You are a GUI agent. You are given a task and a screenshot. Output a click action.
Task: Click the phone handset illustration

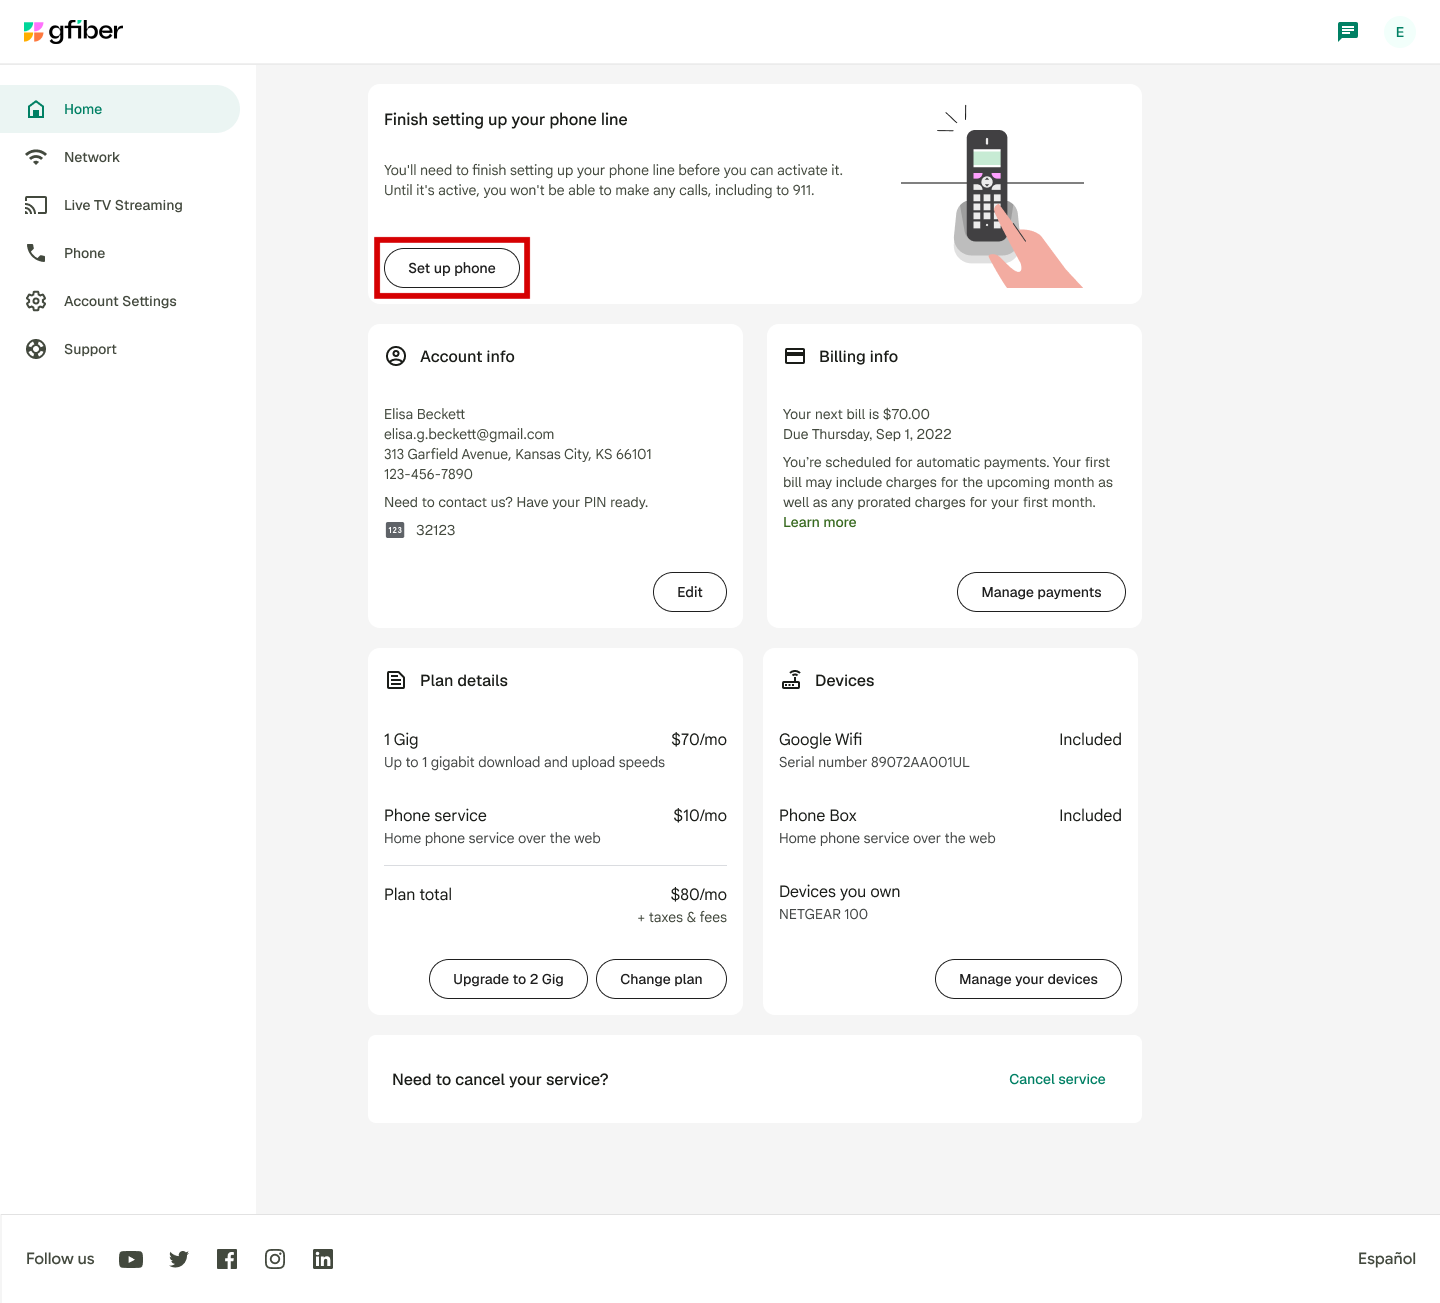[992, 197]
